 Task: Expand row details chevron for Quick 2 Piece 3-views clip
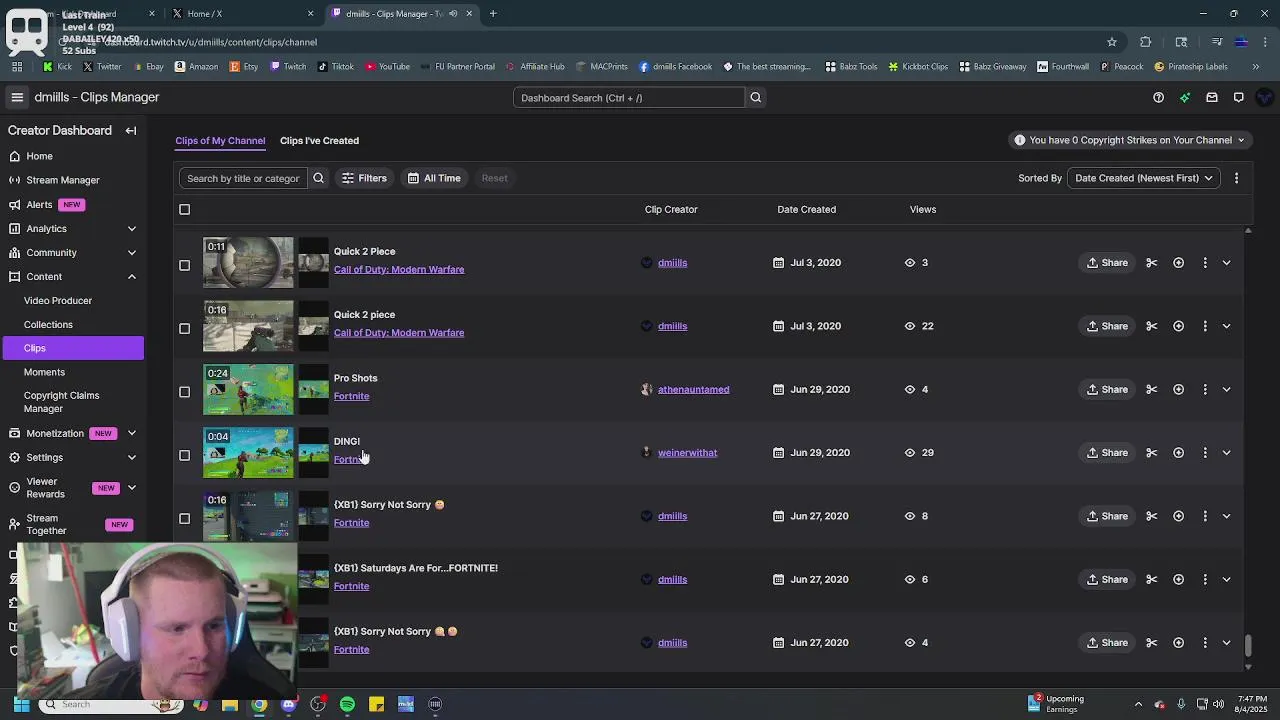(1226, 262)
